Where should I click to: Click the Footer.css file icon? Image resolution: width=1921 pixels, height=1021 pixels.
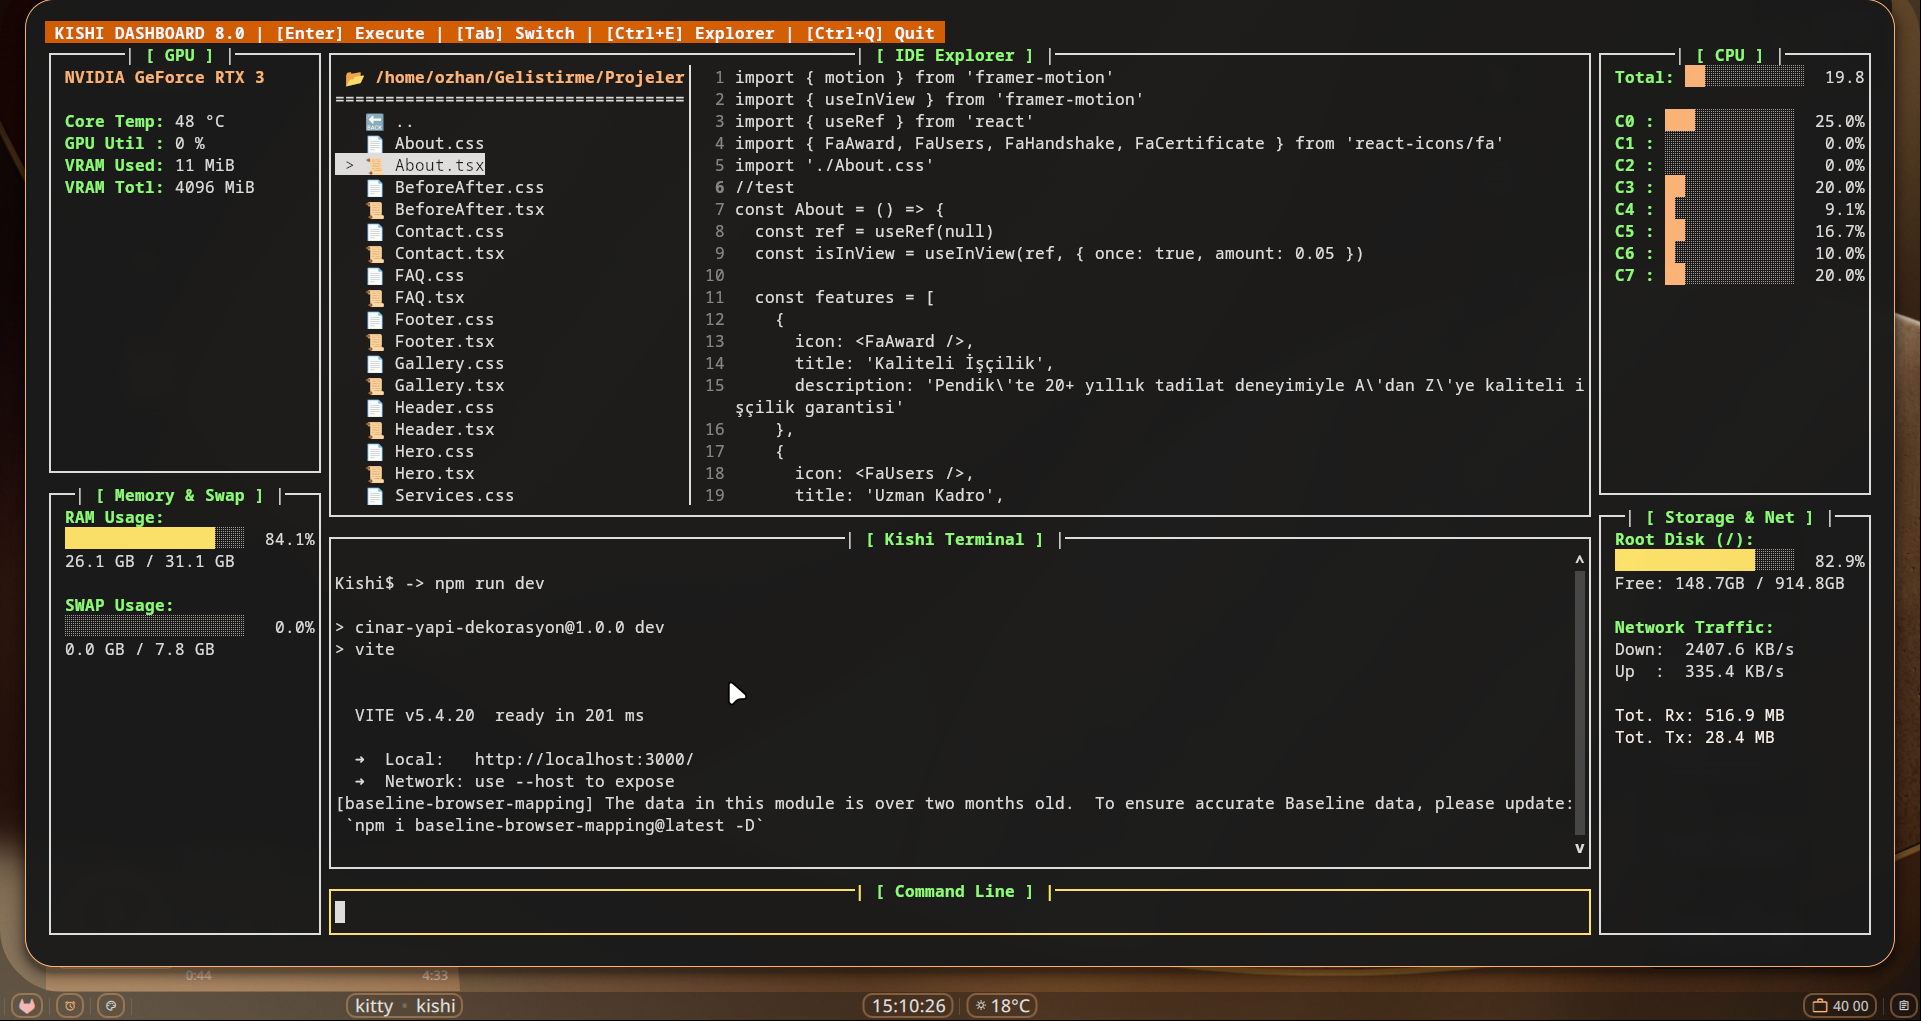375,320
